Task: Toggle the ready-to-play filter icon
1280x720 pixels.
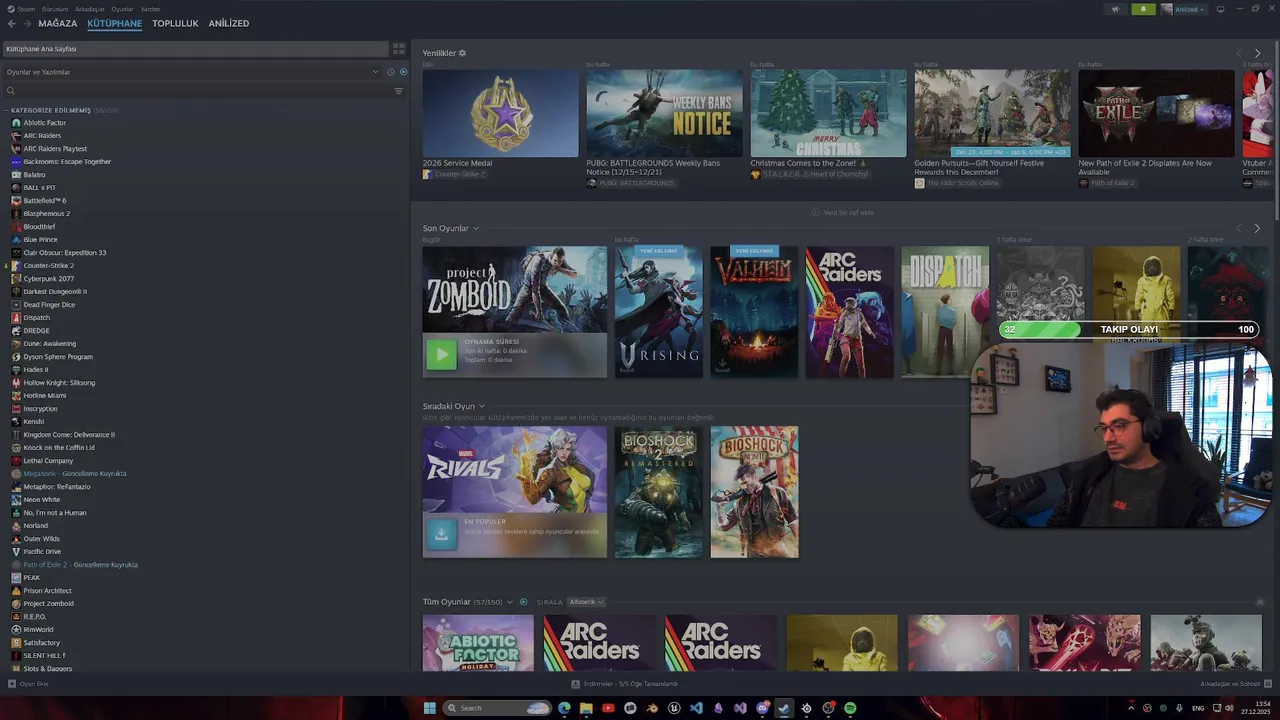Action: click(404, 72)
